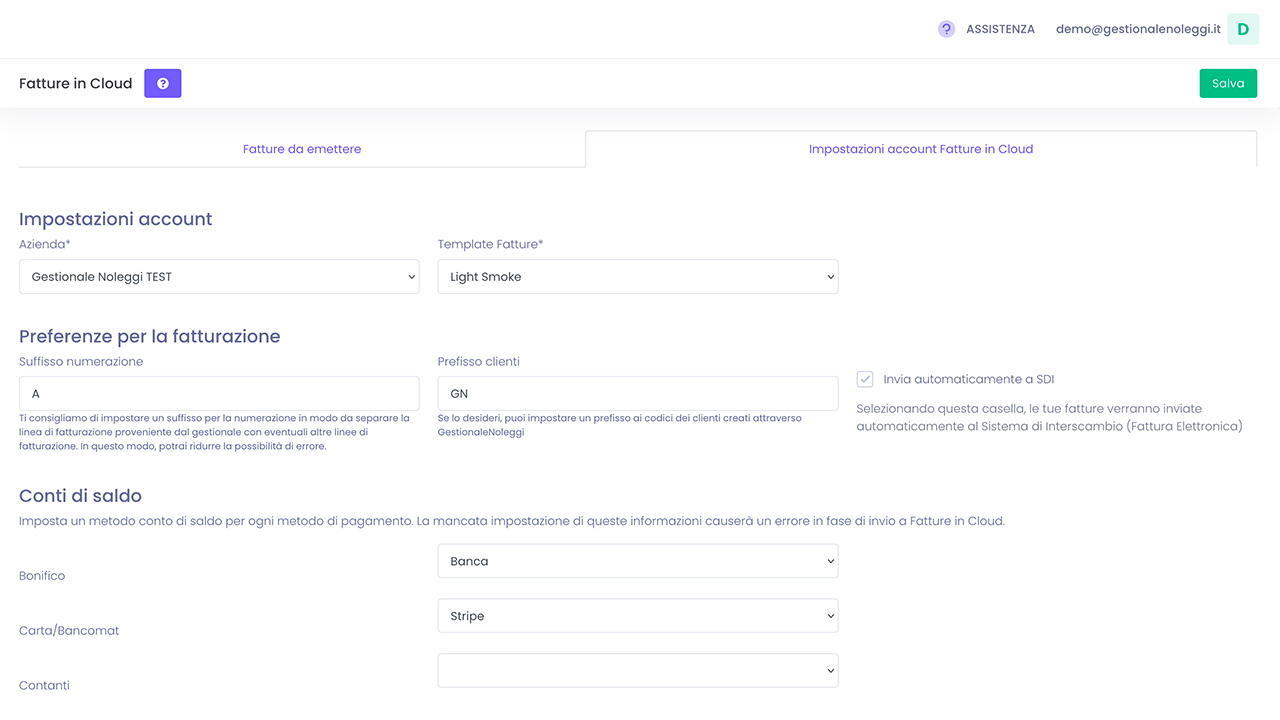Click the Conti di saldo heading
The width and height of the screenshot is (1280, 720).
pyautogui.click(x=80, y=495)
